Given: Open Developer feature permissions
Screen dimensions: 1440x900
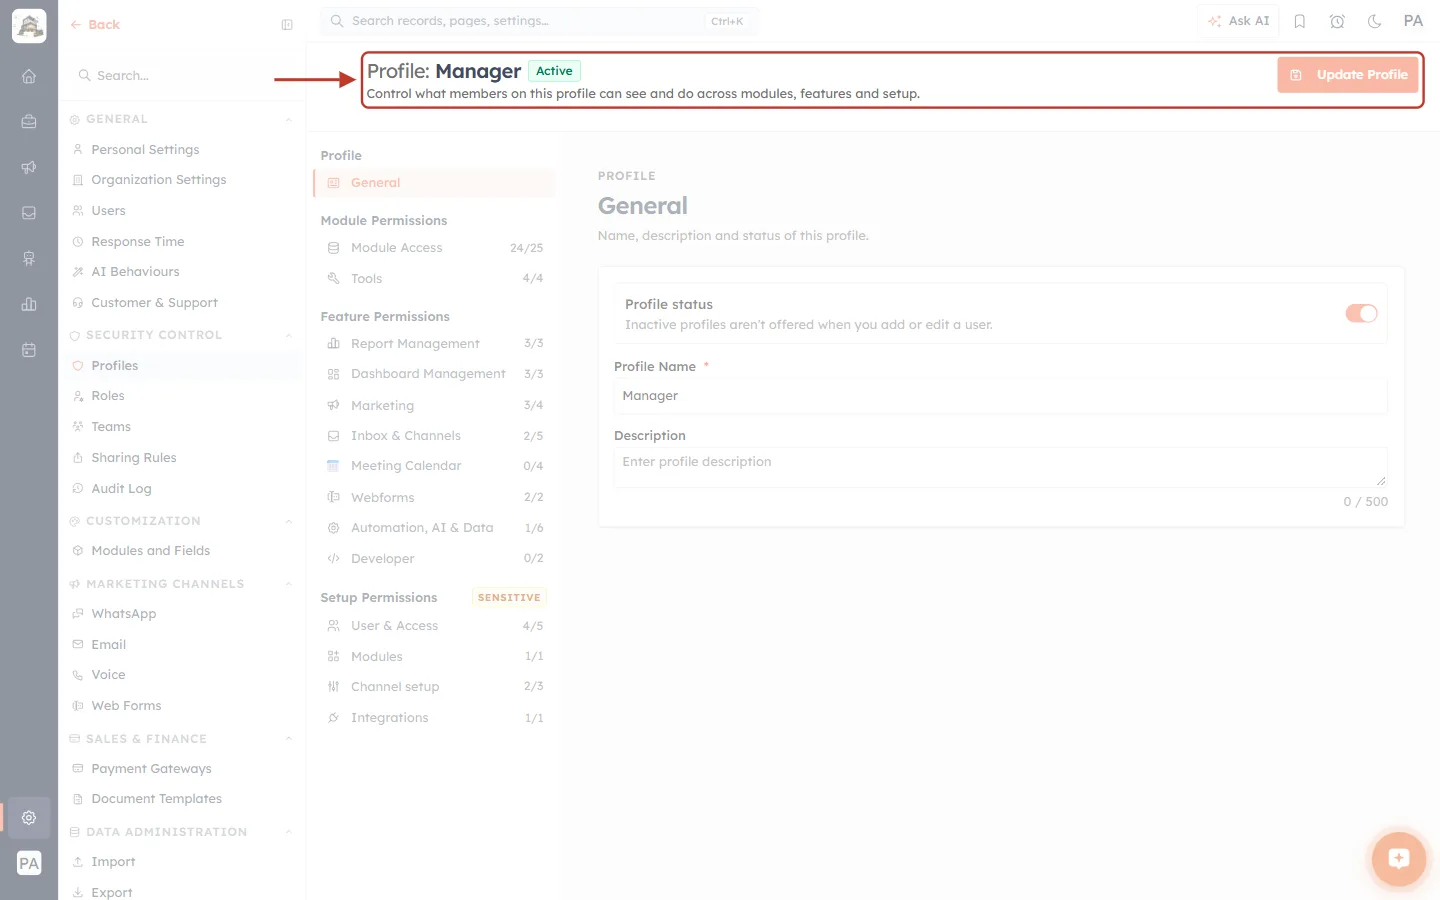Looking at the screenshot, I should (x=434, y=559).
